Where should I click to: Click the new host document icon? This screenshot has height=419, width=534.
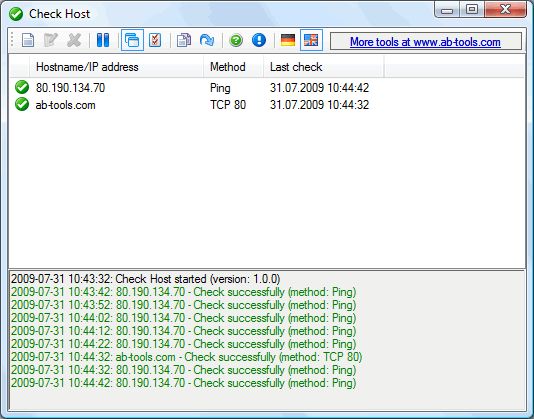[x=28, y=40]
